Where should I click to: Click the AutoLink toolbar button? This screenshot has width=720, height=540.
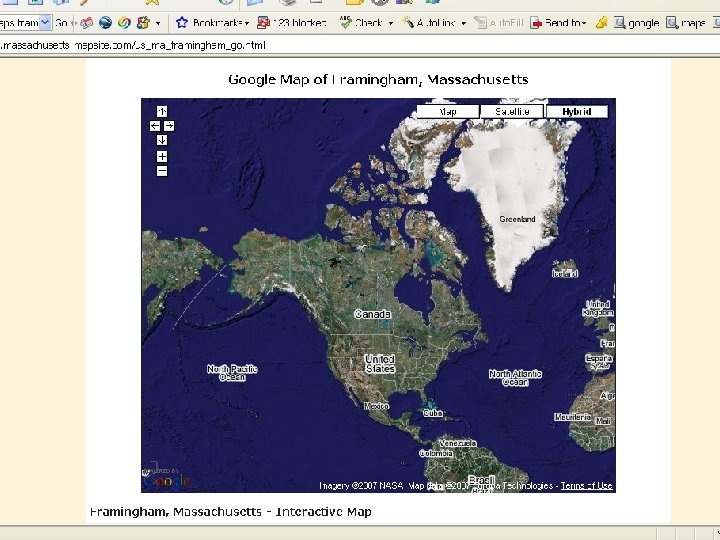[x=429, y=22]
